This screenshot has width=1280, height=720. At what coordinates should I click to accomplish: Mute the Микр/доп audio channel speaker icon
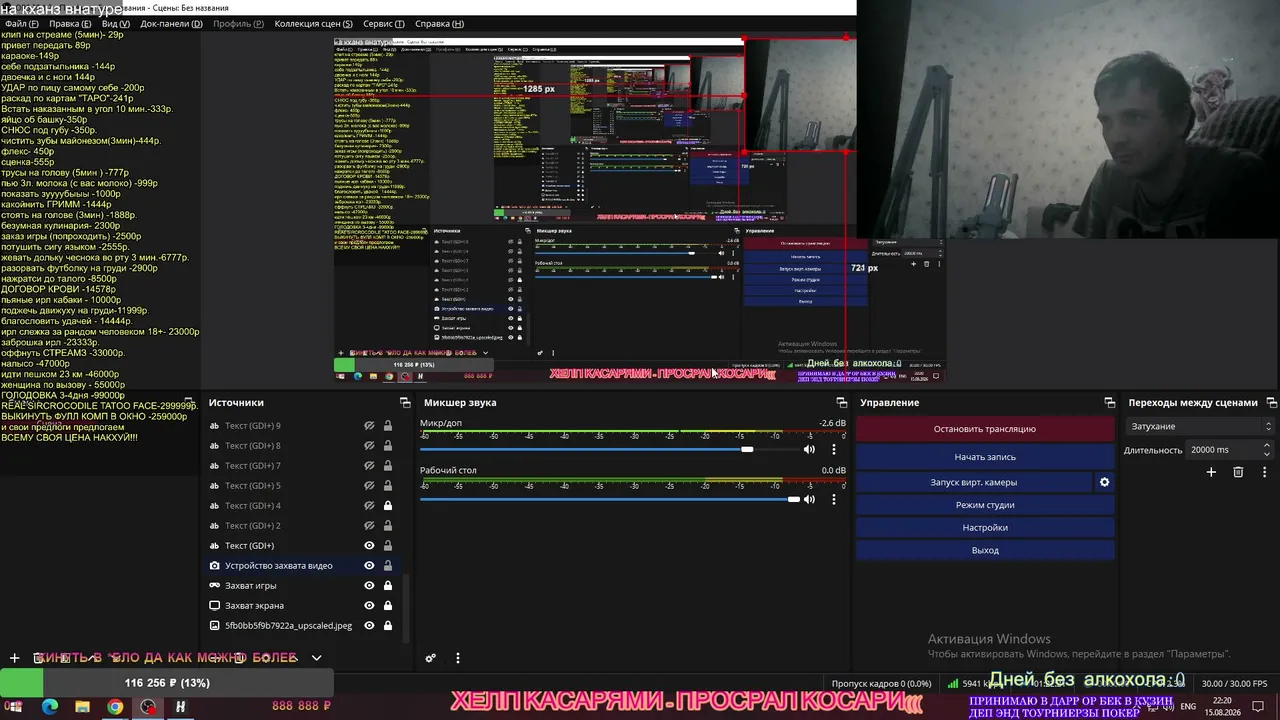pyautogui.click(x=809, y=450)
